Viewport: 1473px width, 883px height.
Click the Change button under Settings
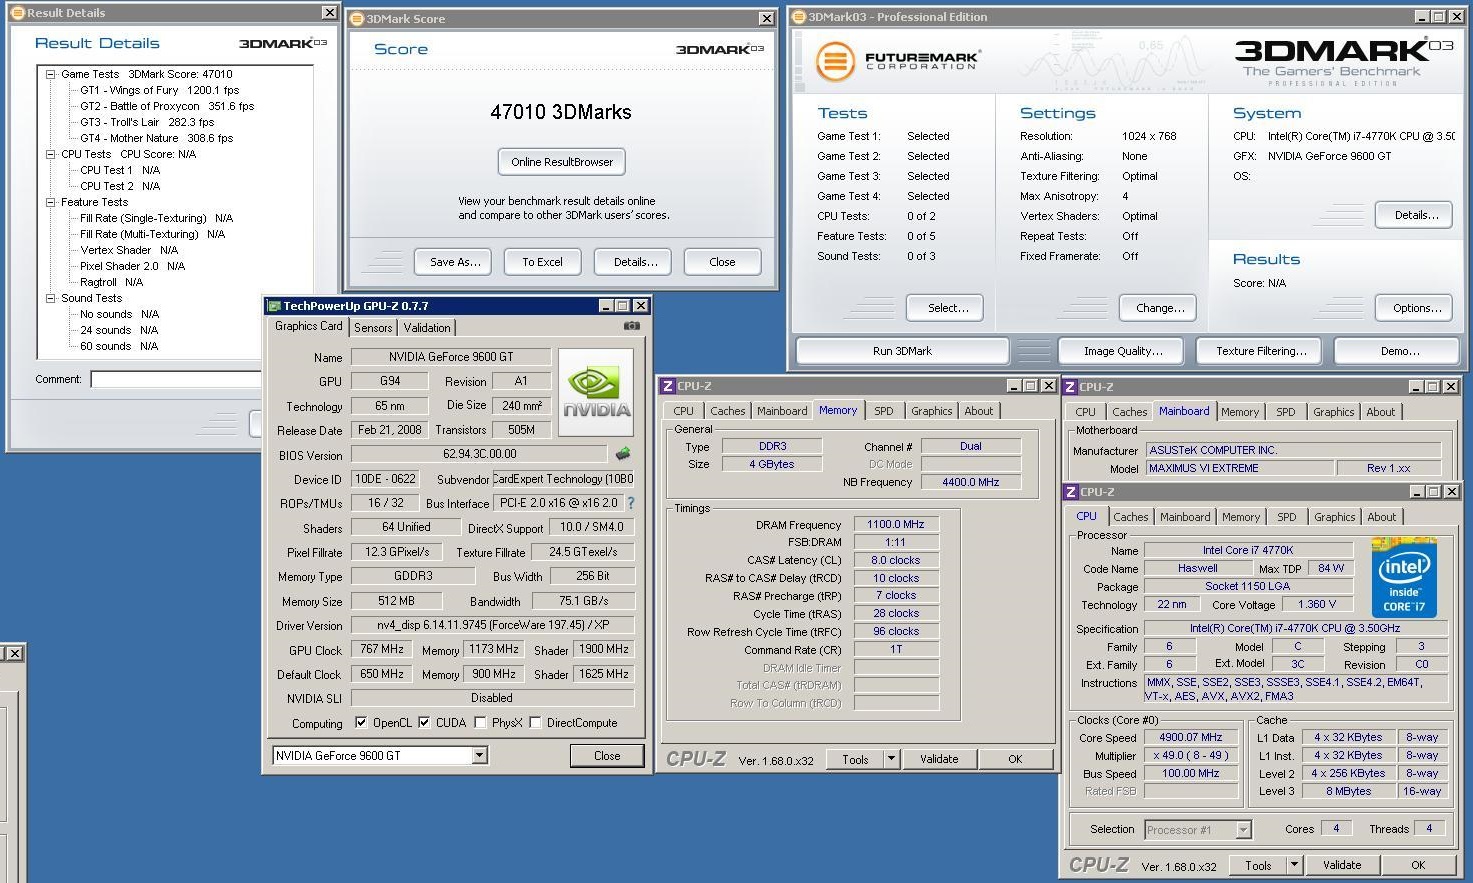[1160, 308]
